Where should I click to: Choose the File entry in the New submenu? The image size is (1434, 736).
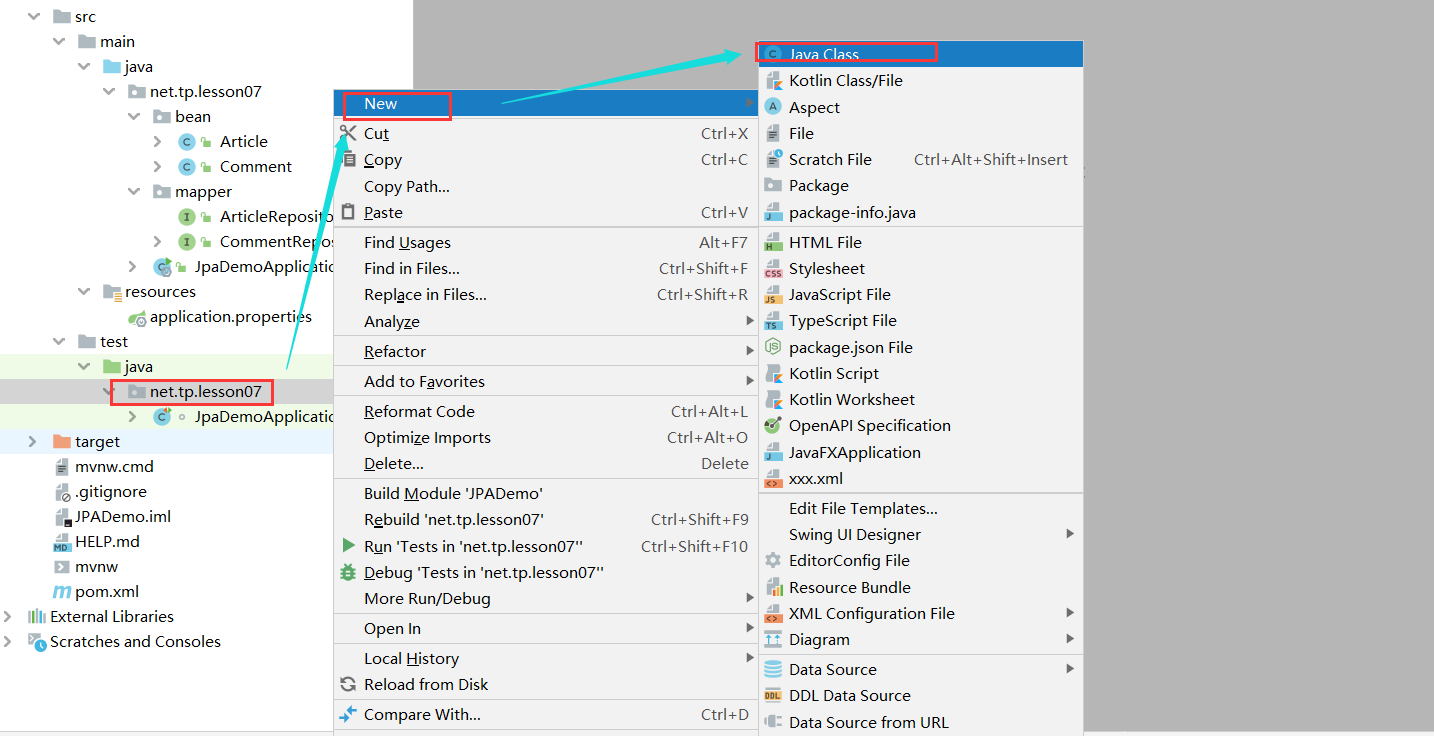[x=921, y=133]
